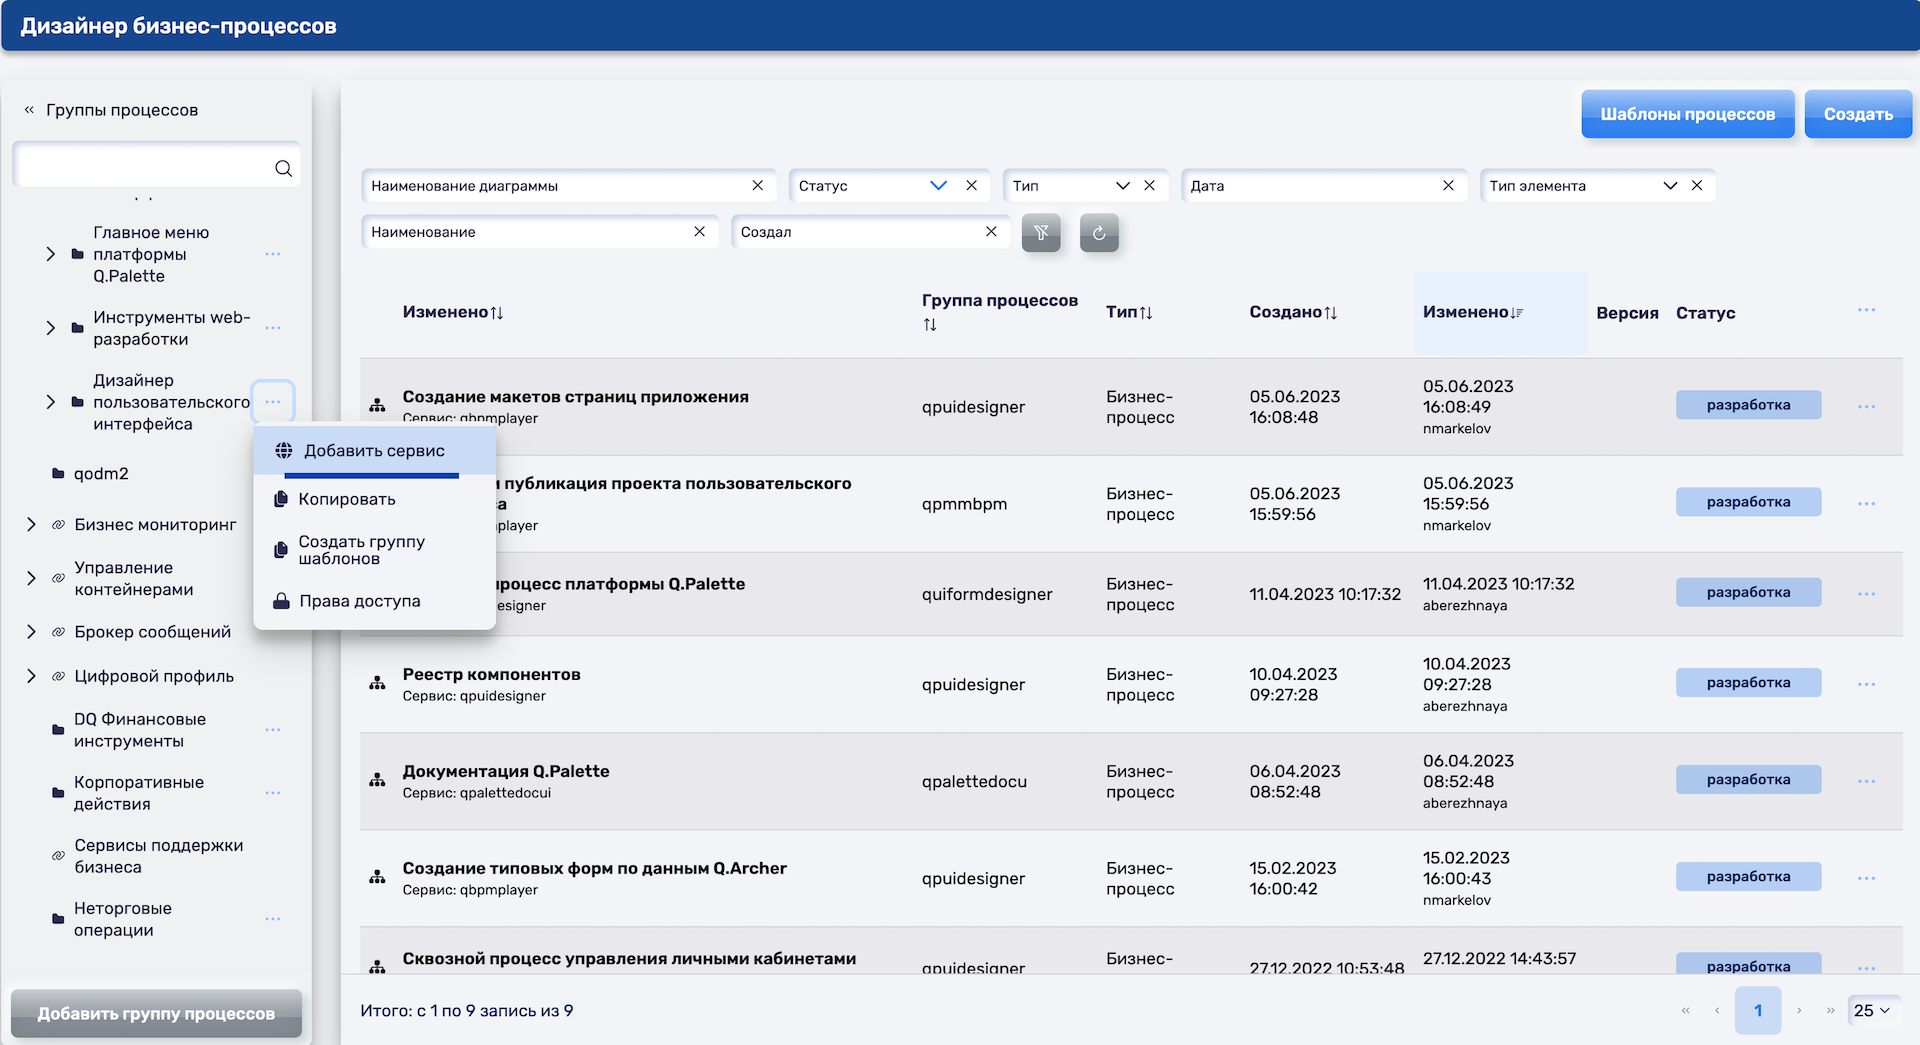1920x1045 pixels.
Task: Open the Тип filter dropdown
Action: tap(1122, 185)
